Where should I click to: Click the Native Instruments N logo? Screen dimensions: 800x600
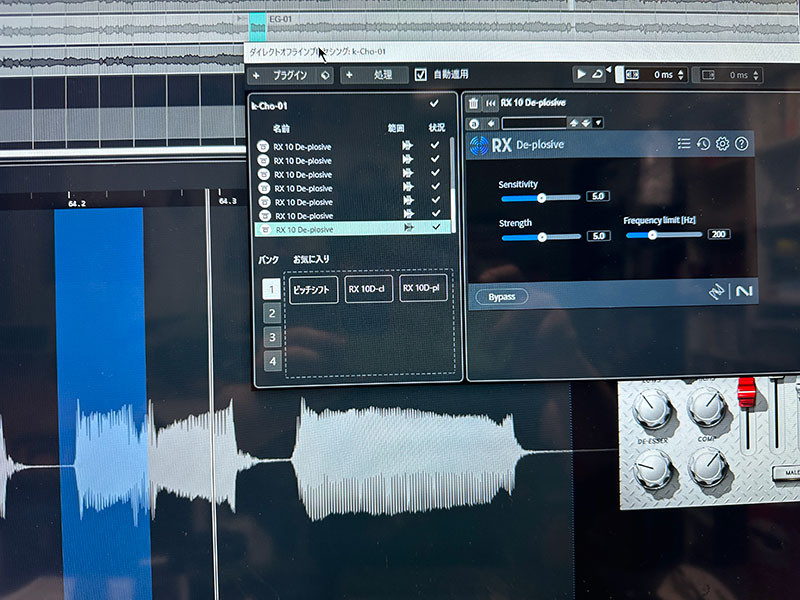744,291
